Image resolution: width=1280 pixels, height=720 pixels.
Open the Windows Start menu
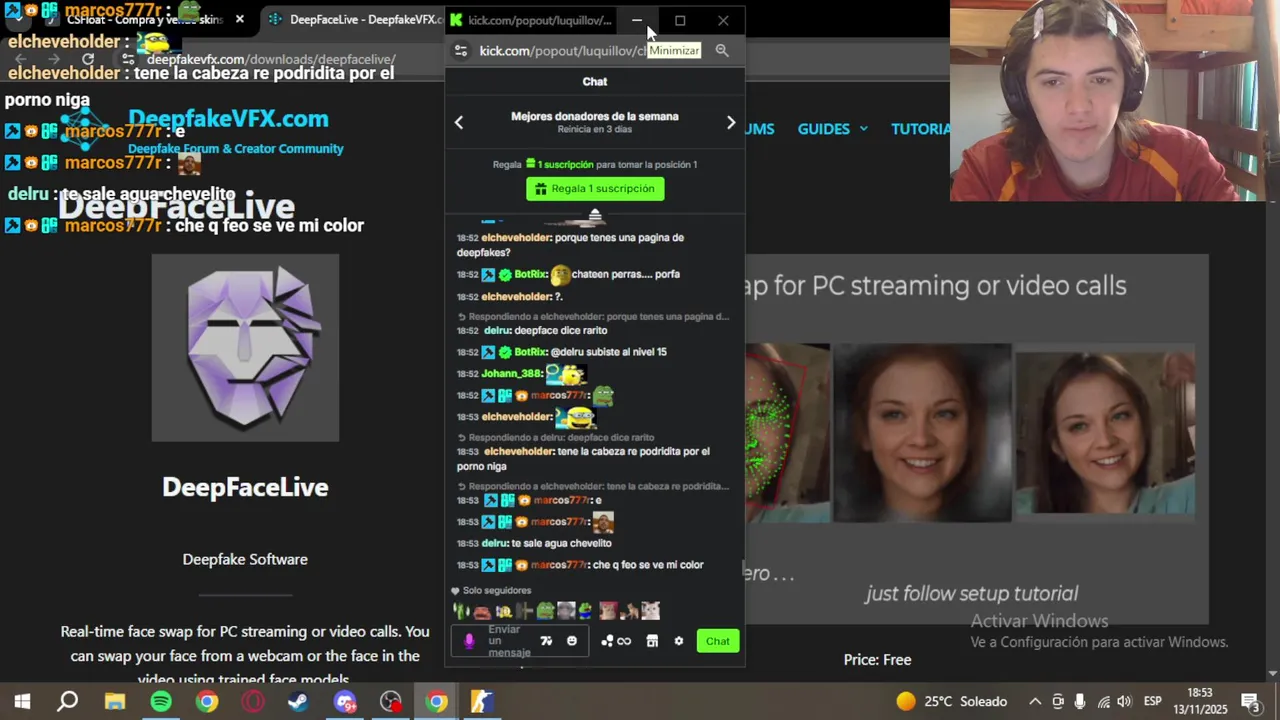pyautogui.click(x=22, y=702)
